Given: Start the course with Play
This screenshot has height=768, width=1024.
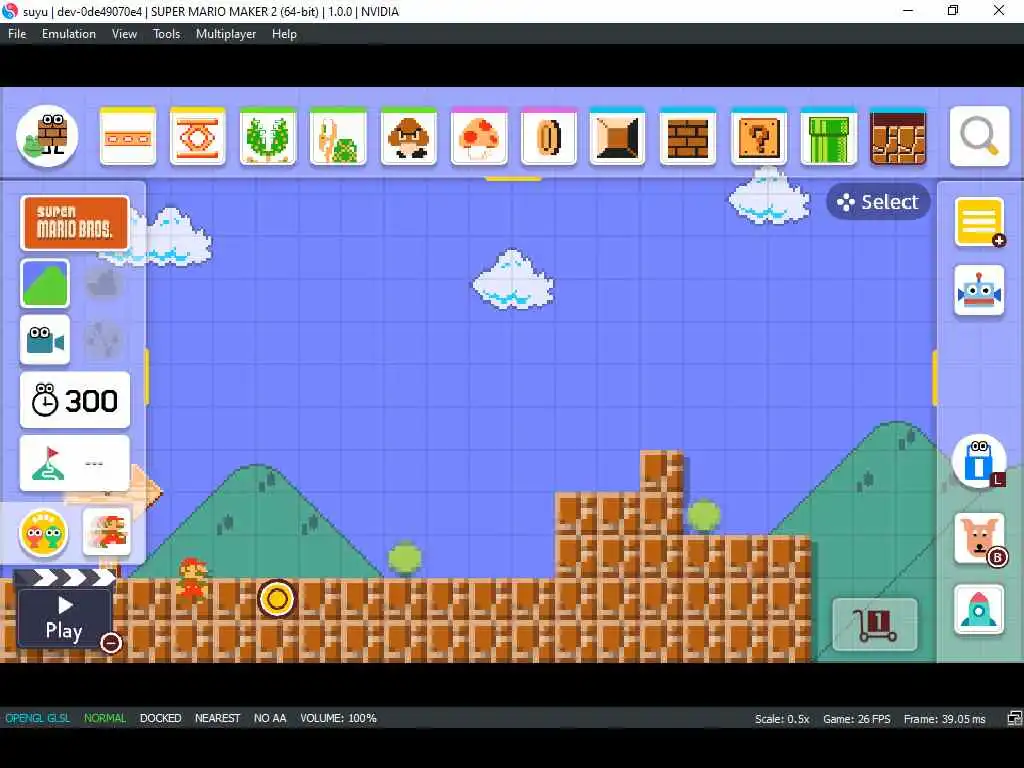Looking at the screenshot, I should tap(63, 611).
